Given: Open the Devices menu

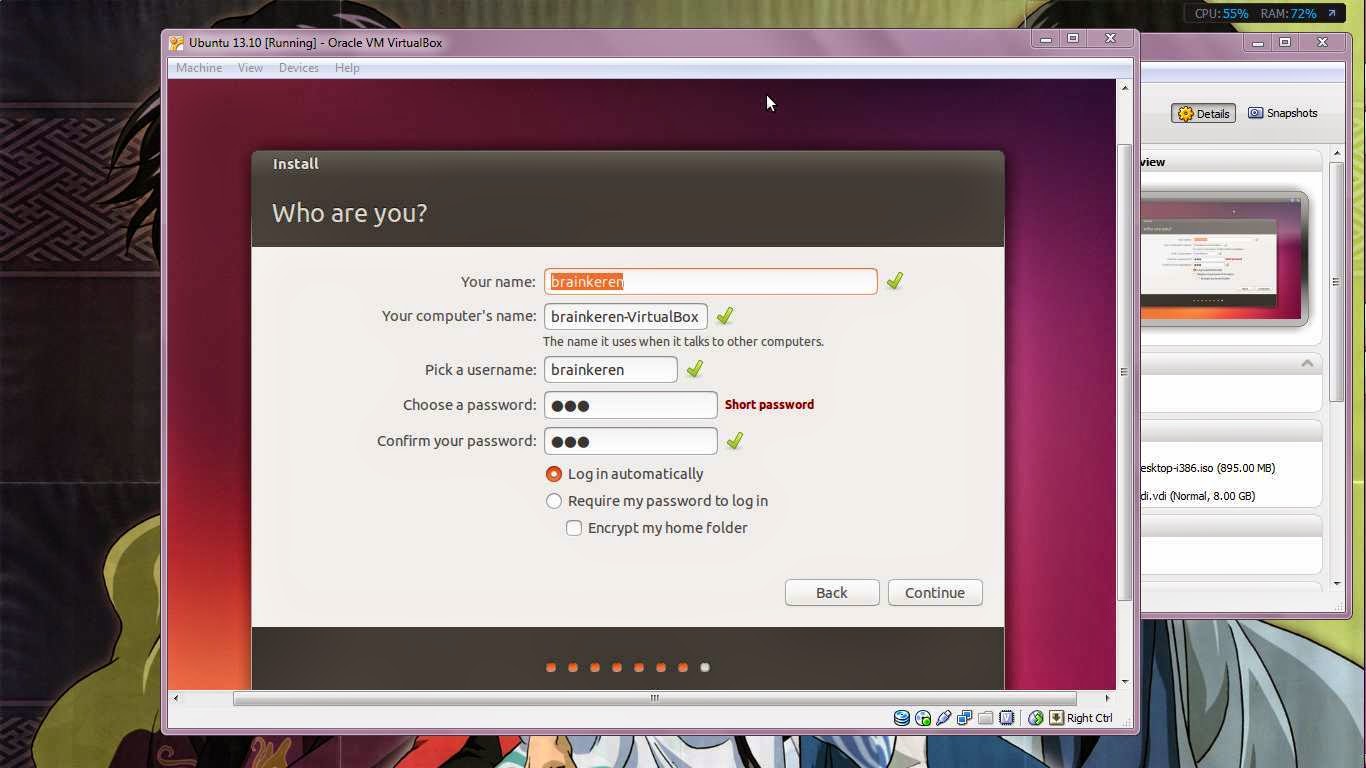Looking at the screenshot, I should 298,68.
